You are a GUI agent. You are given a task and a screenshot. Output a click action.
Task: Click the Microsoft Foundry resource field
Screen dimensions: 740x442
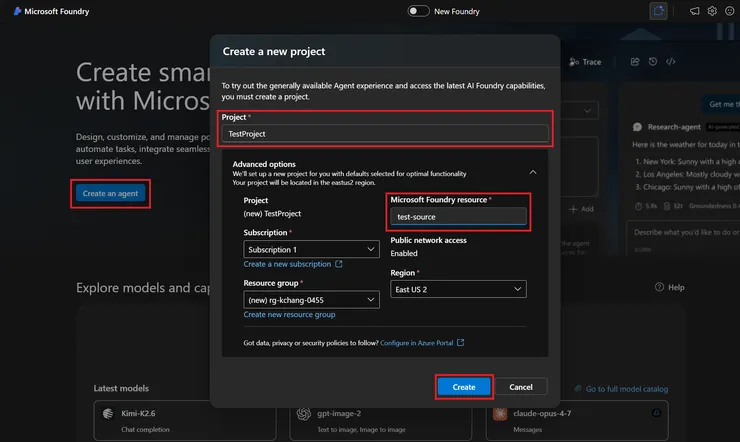point(458,217)
